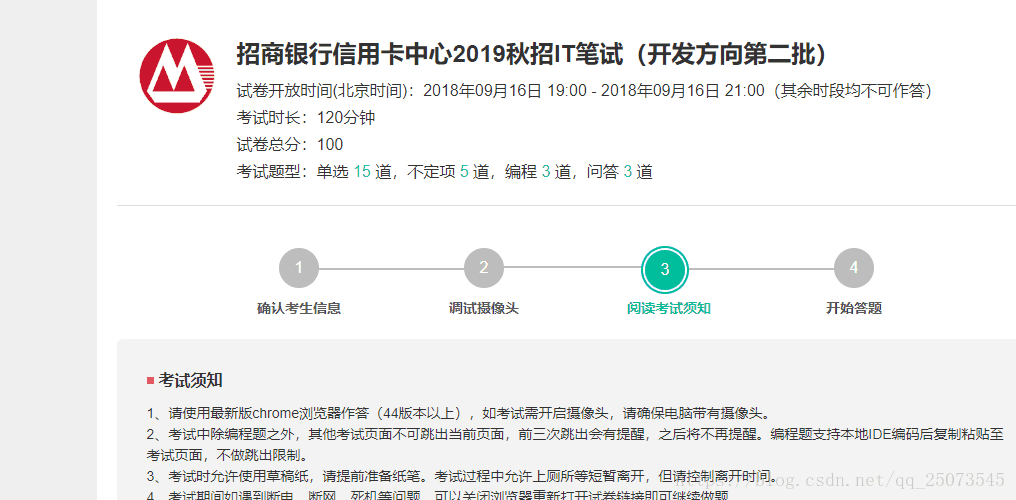The width and height of the screenshot is (1016, 500).
Task: Click the 试卷总分：100 text
Action: (x=290, y=145)
